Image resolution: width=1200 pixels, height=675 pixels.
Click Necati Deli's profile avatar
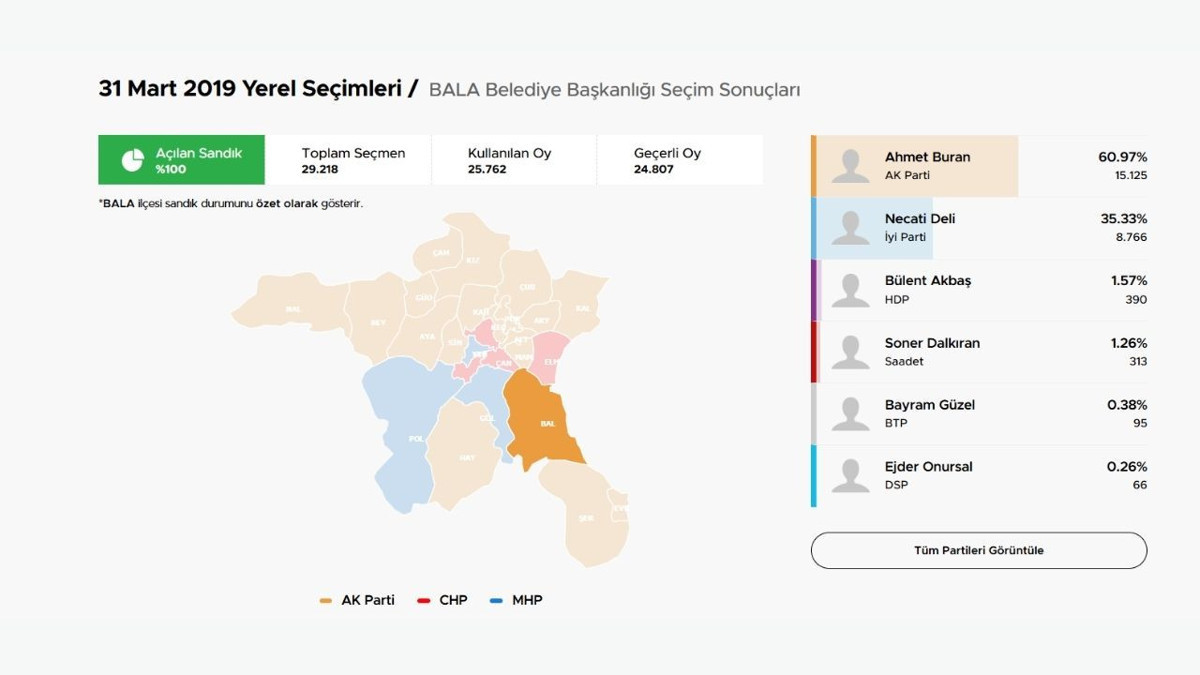click(x=851, y=228)
